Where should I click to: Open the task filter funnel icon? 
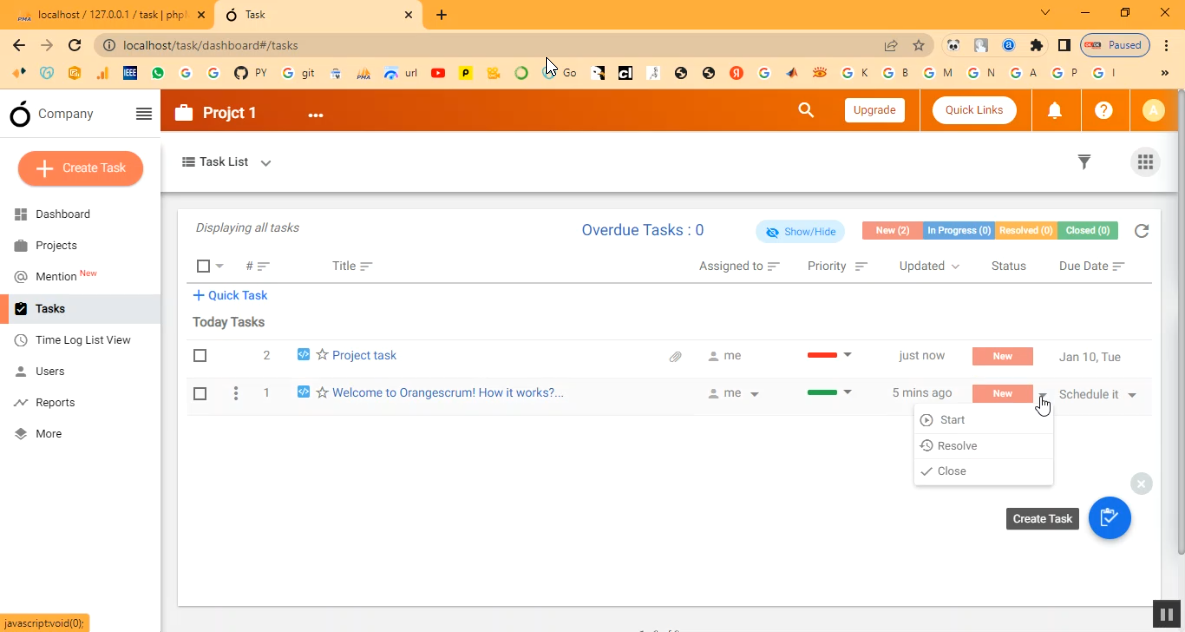pyautogui.click(x=1084, y=162)
